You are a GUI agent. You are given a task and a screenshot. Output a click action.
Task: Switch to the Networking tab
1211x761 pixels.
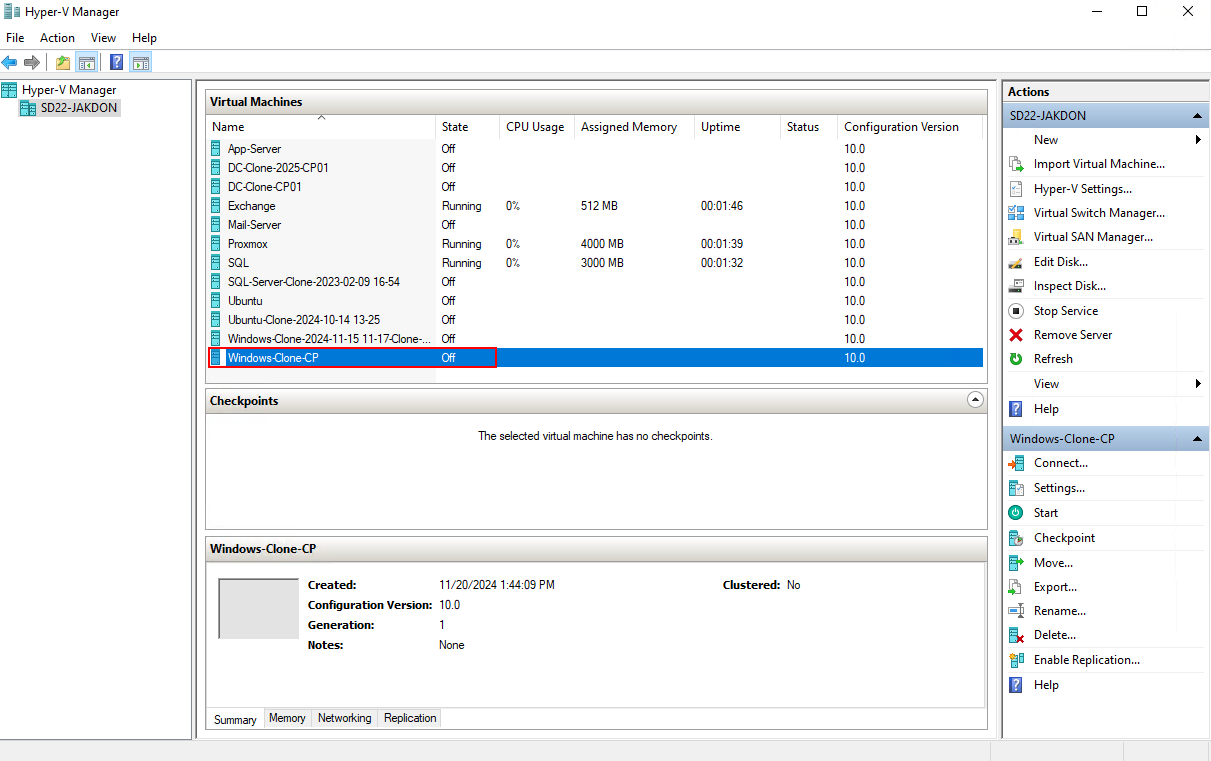click(x=344, y=718)
